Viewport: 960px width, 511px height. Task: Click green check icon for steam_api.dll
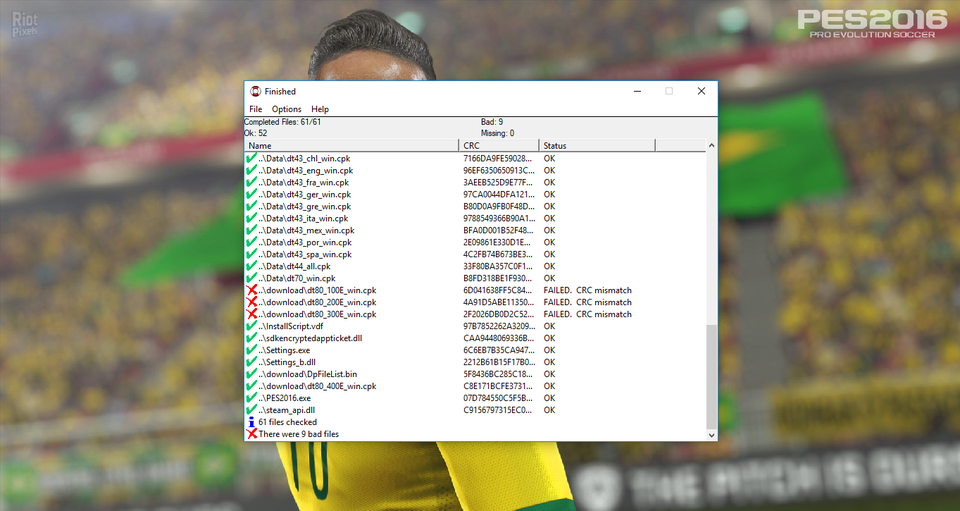(252, 410)
